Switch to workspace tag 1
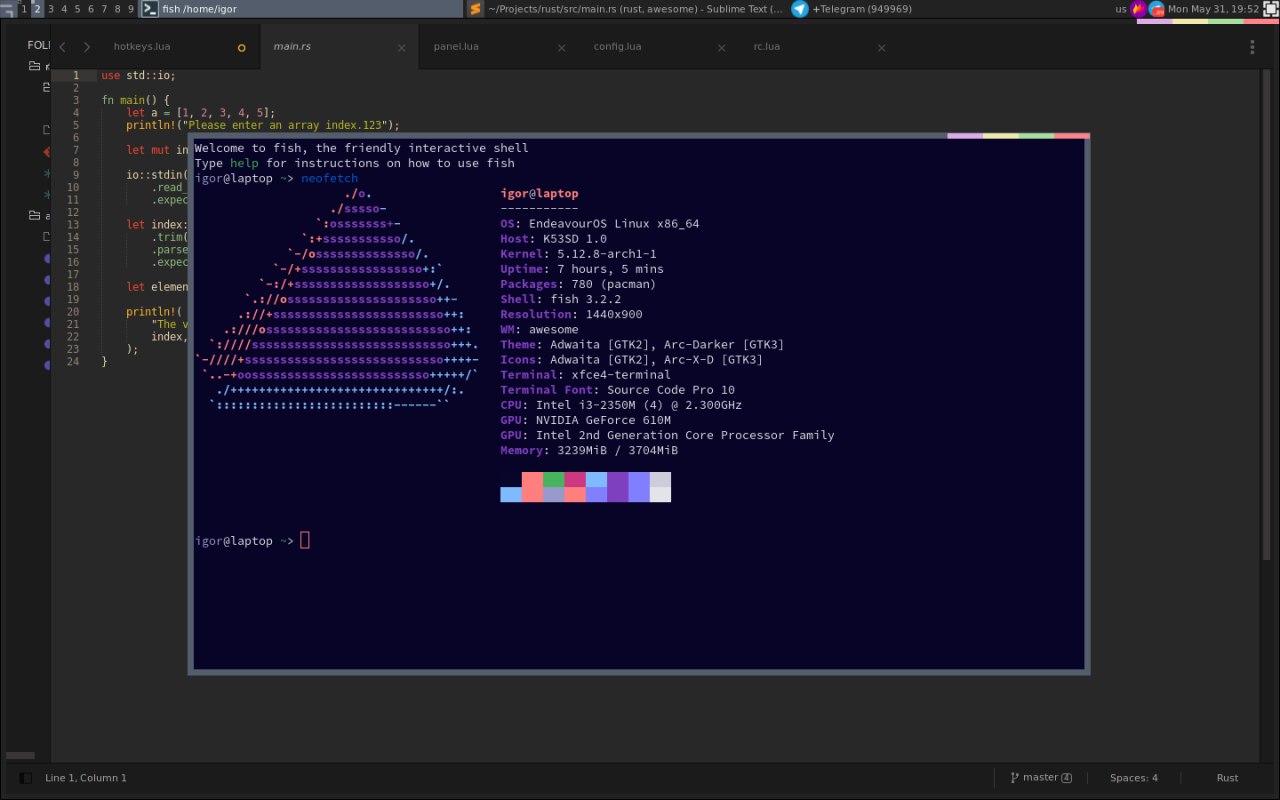1280x800 pixels. [24, 9]
